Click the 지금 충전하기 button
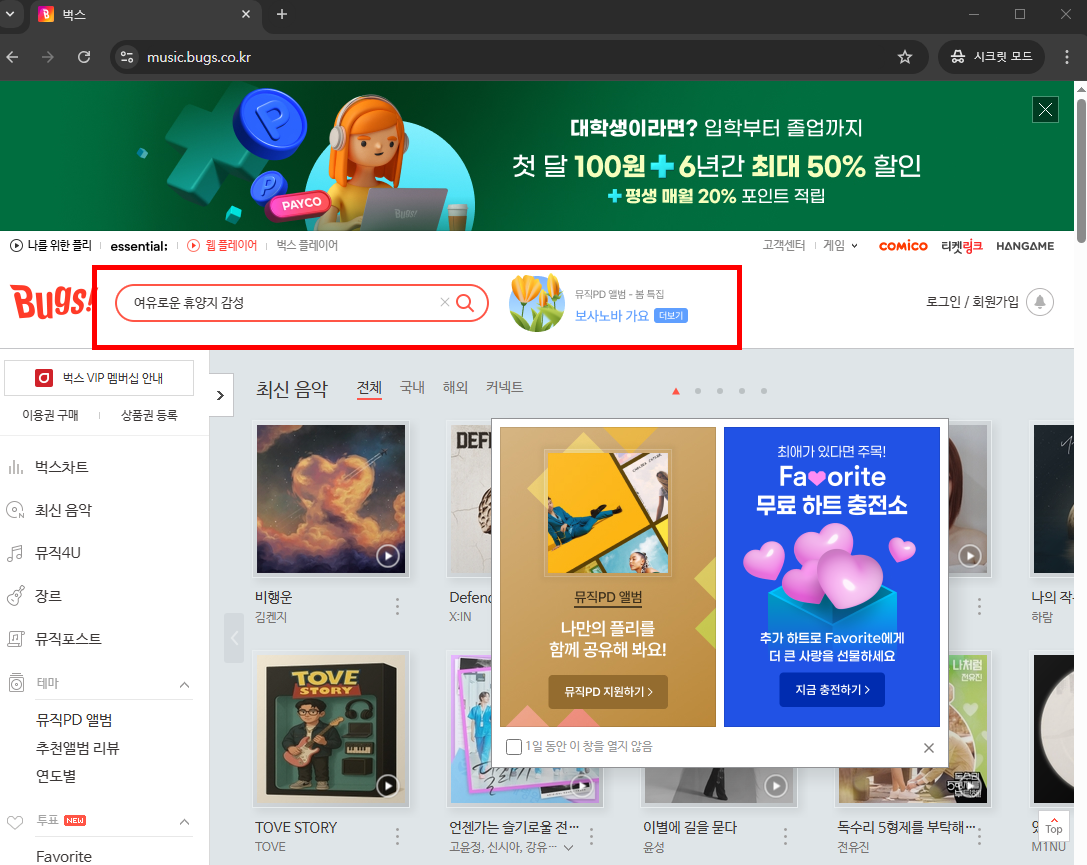 (x=831, y=689)
